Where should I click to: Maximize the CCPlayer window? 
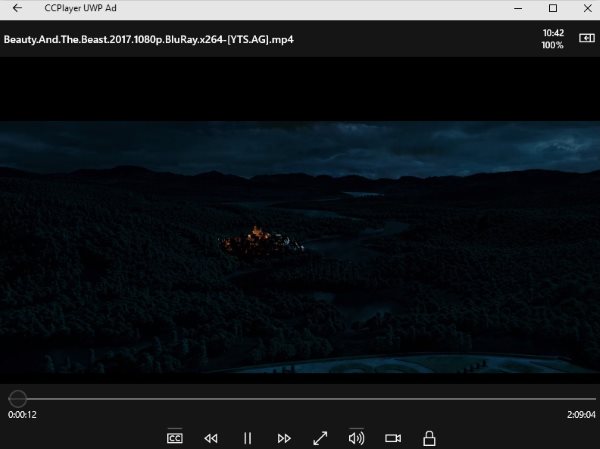pyautogui.click(x=553, y=8)
